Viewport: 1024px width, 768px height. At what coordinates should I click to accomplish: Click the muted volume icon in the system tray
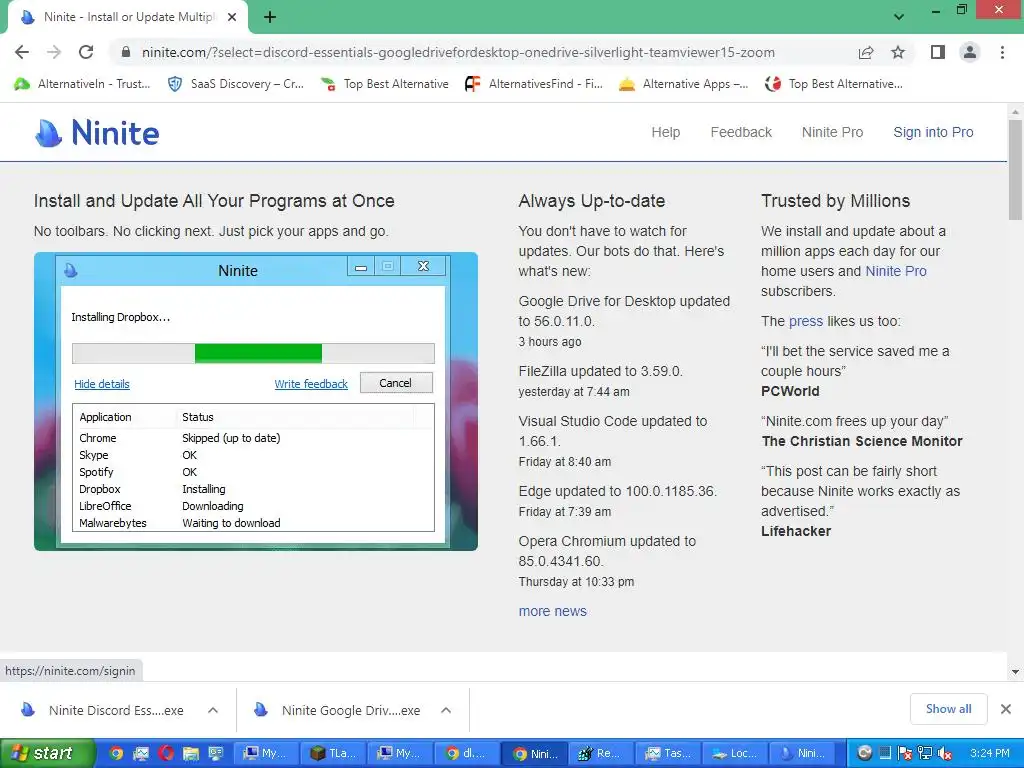(x=945, y=754)
